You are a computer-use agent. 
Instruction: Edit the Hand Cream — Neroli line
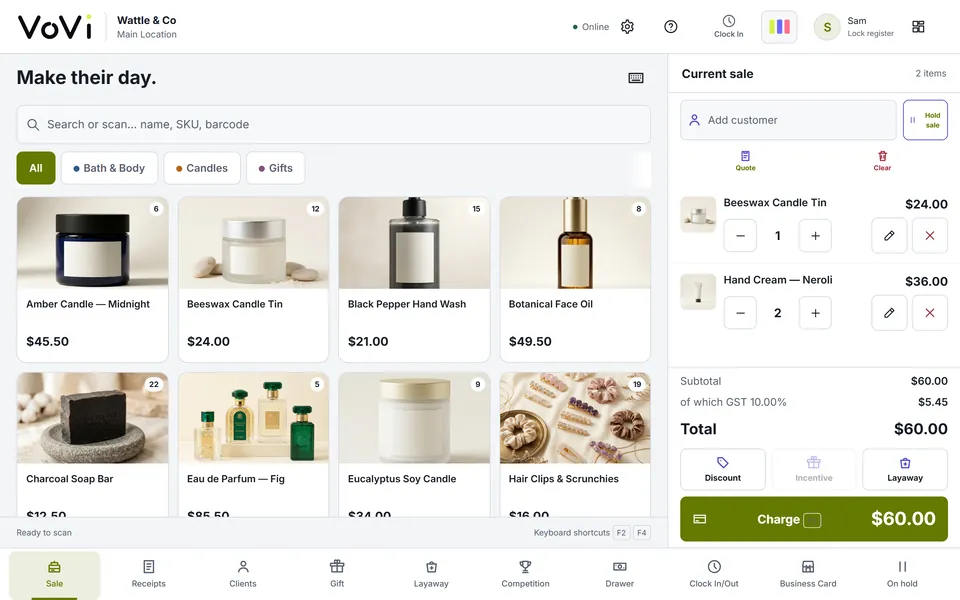click(889, 313)
